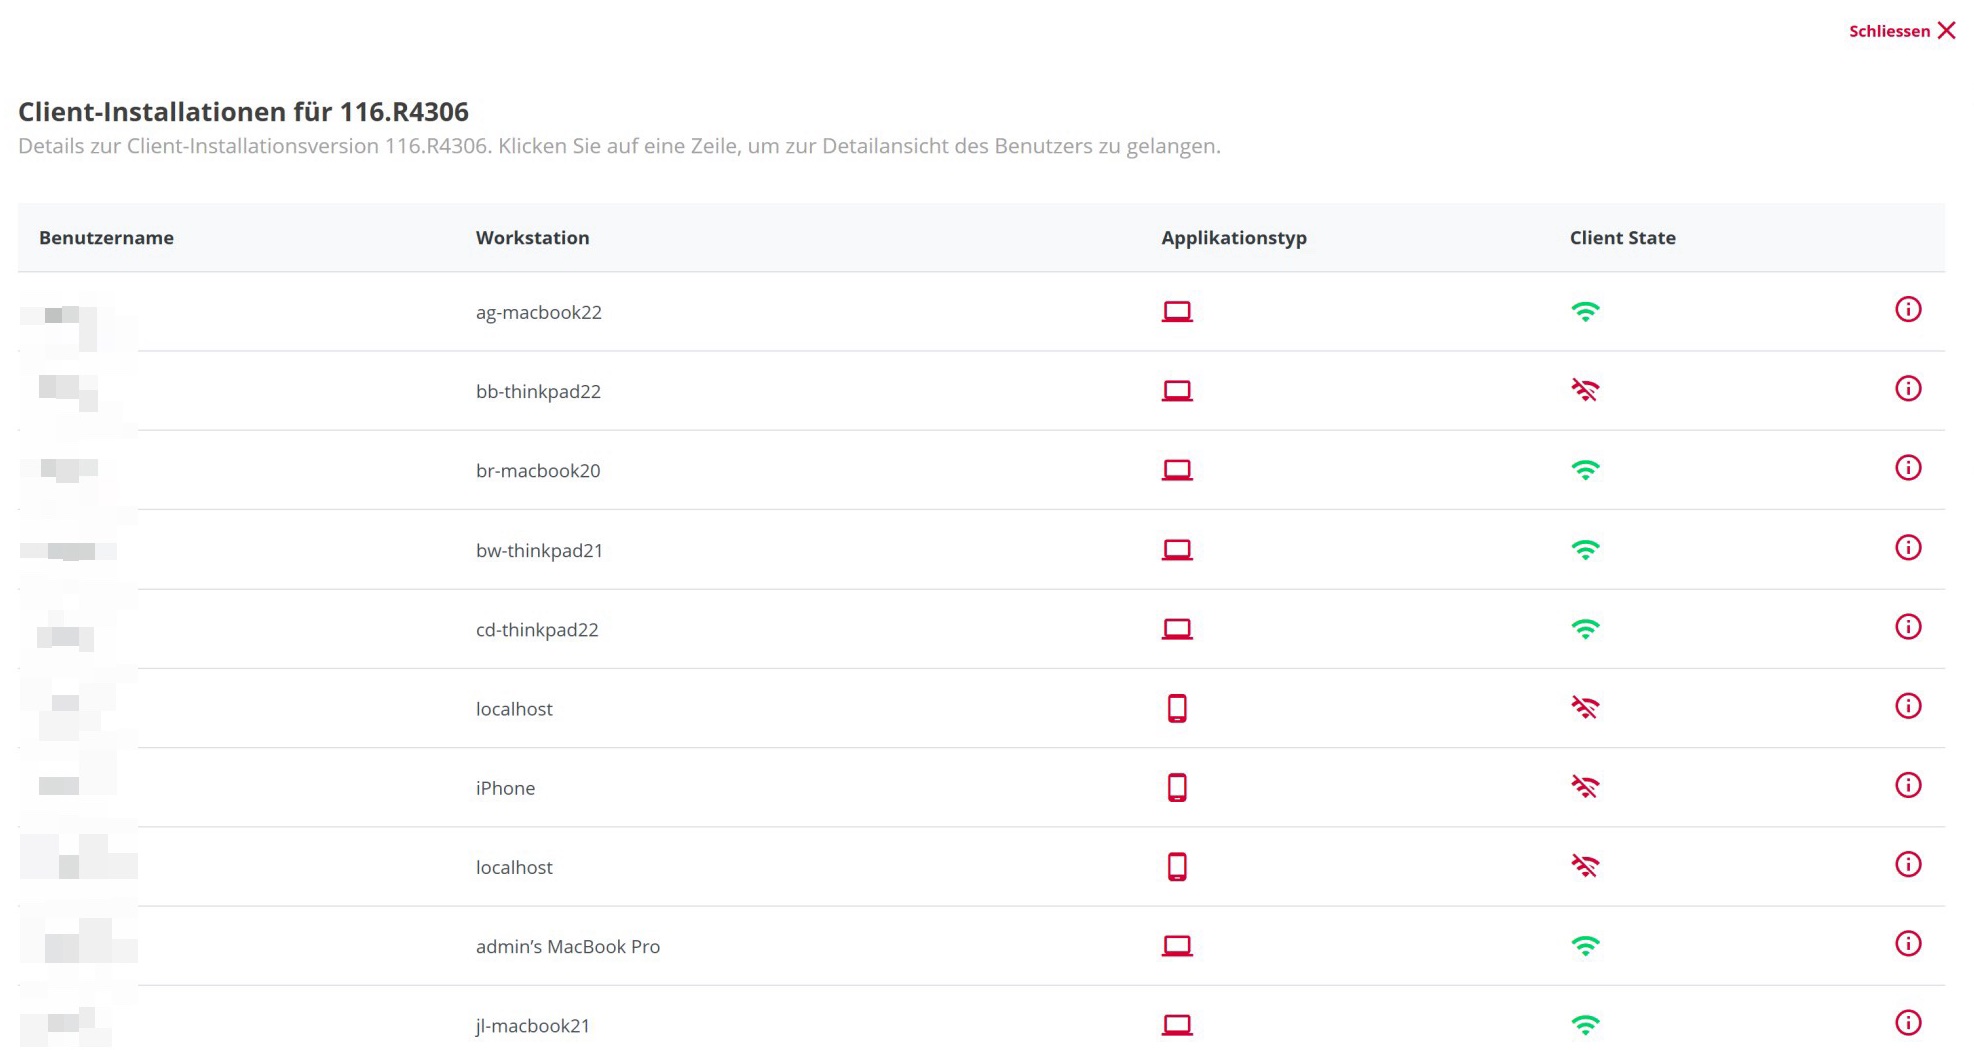Show info for bw-thinkpad21 workstation

1907,548
